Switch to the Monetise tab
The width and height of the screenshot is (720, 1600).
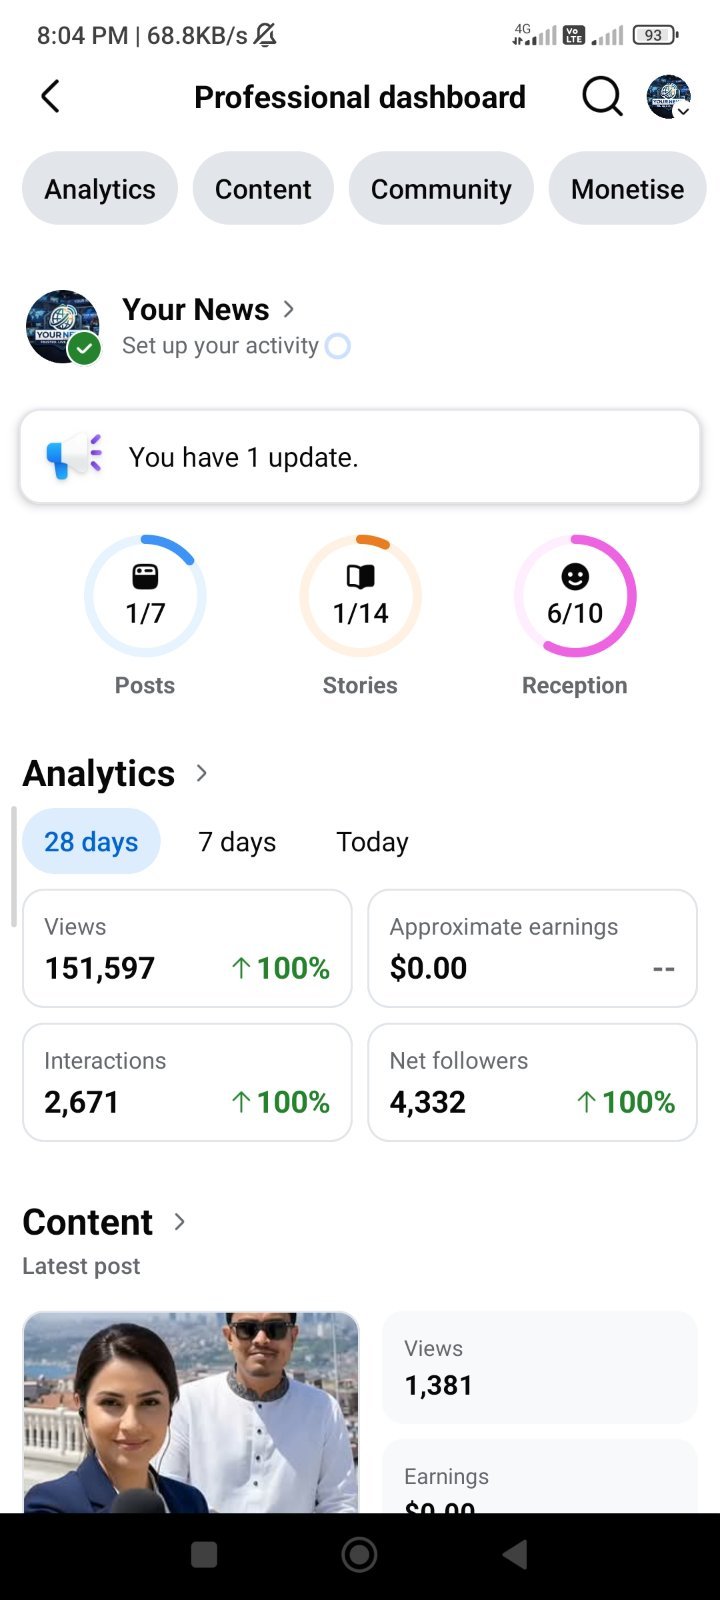628,189
